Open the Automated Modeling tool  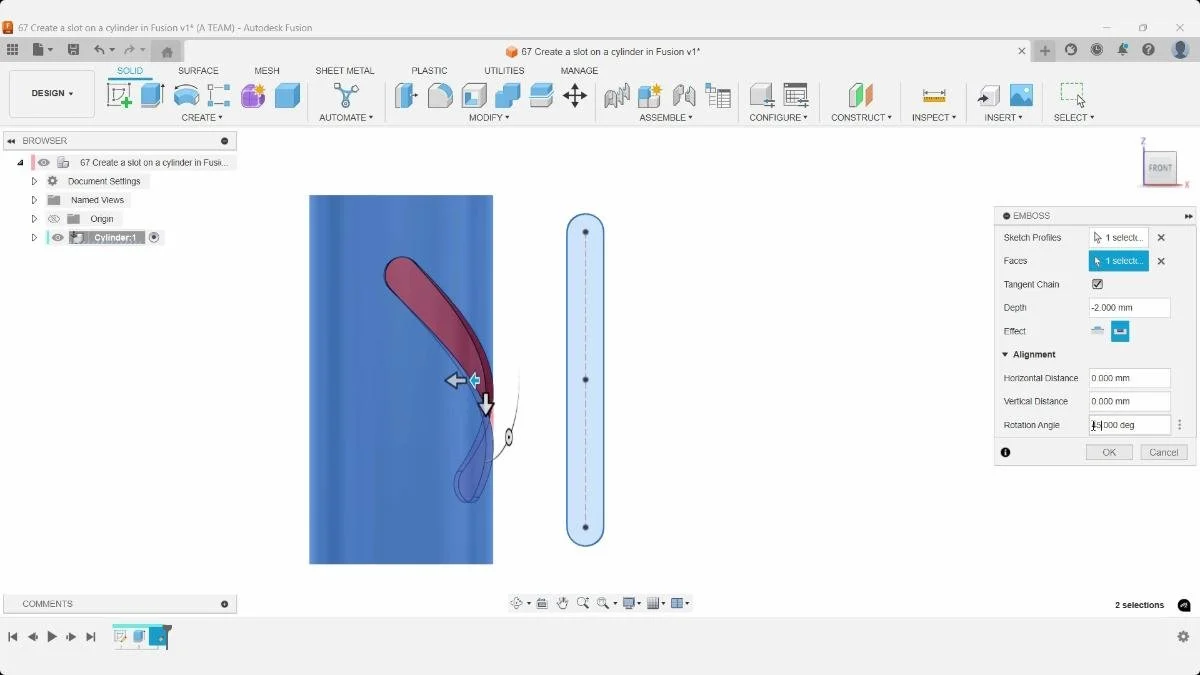coord(346,95)
